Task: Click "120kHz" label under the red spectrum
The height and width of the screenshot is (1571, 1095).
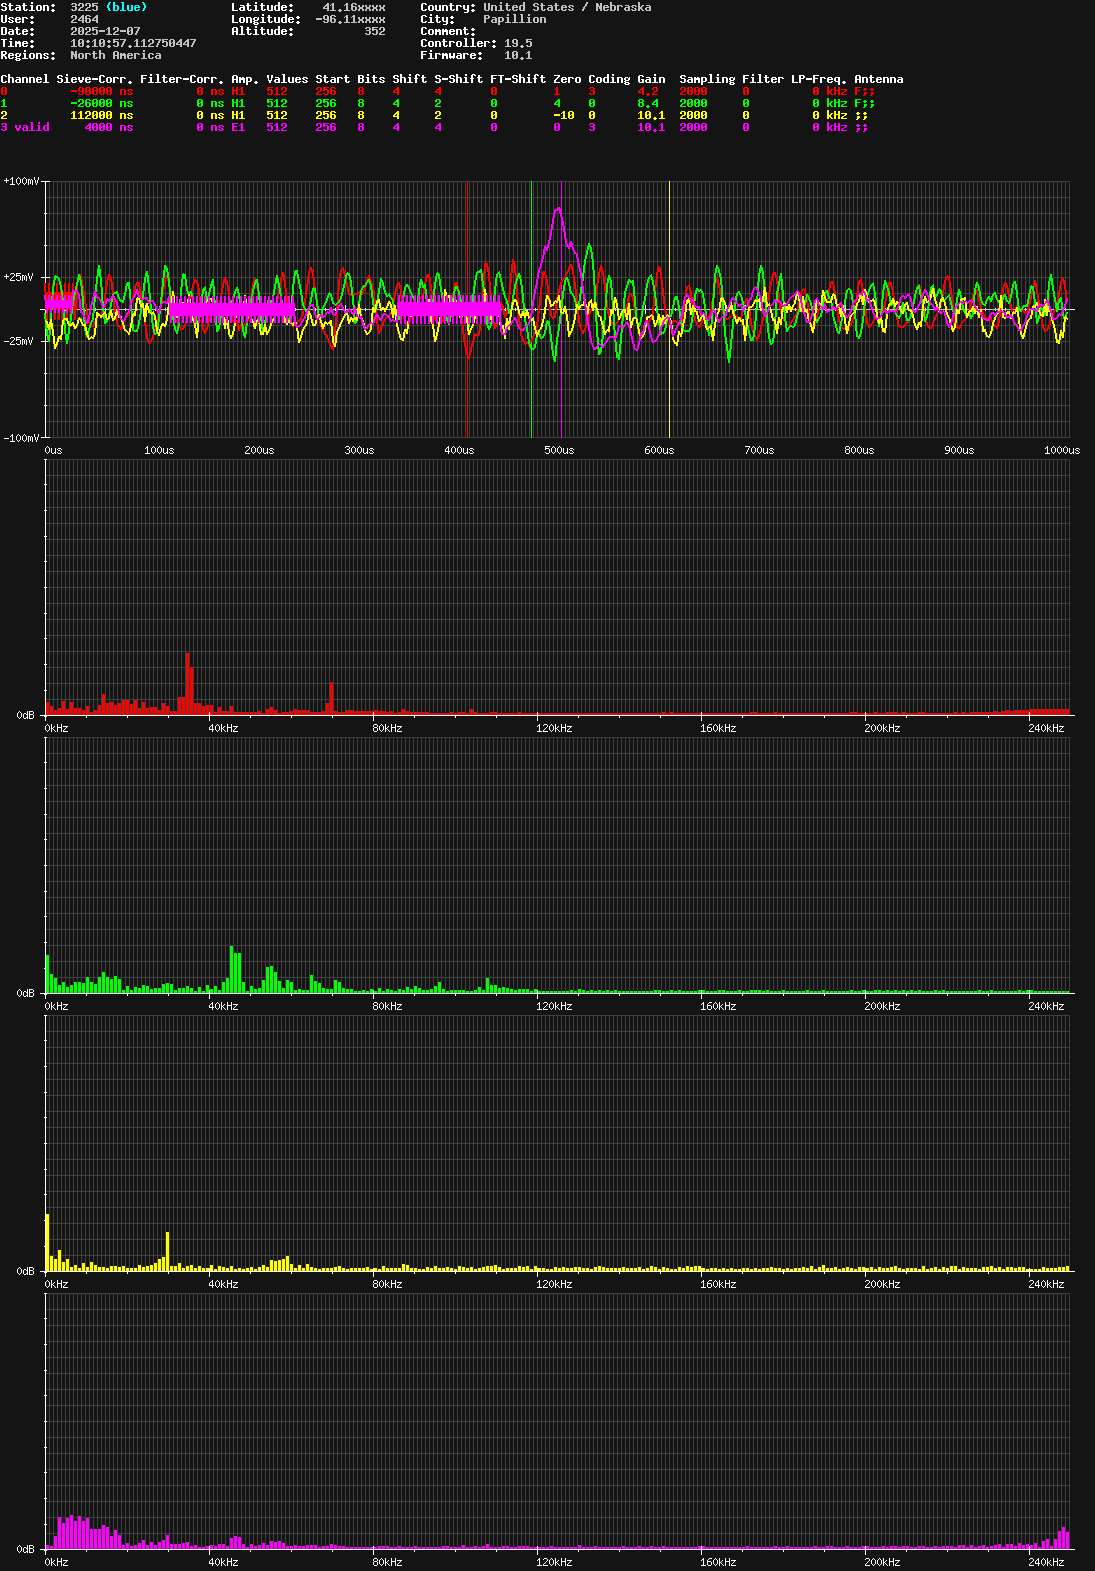Action: (x=554, y=728)
